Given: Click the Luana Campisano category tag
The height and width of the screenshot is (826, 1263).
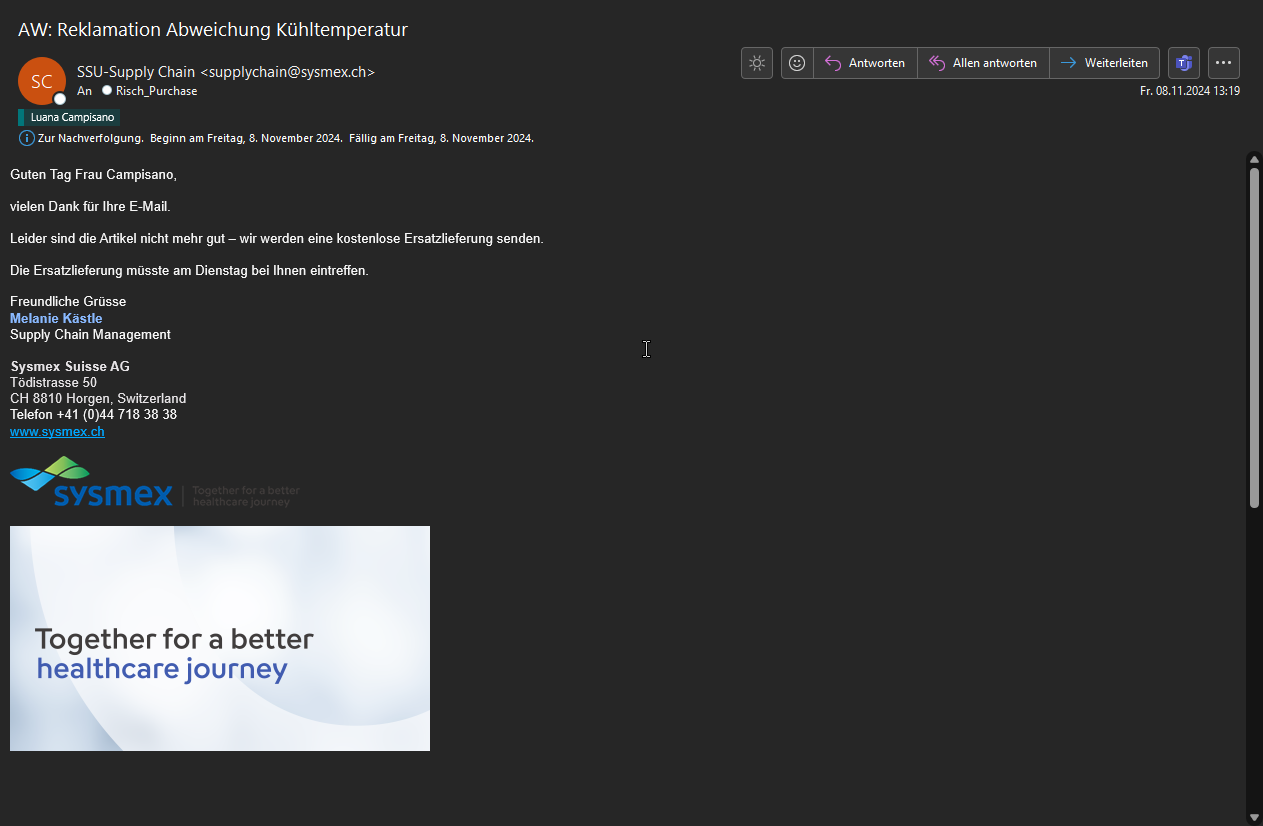Looking at the screenshot, I should click(x=72, y=117).
